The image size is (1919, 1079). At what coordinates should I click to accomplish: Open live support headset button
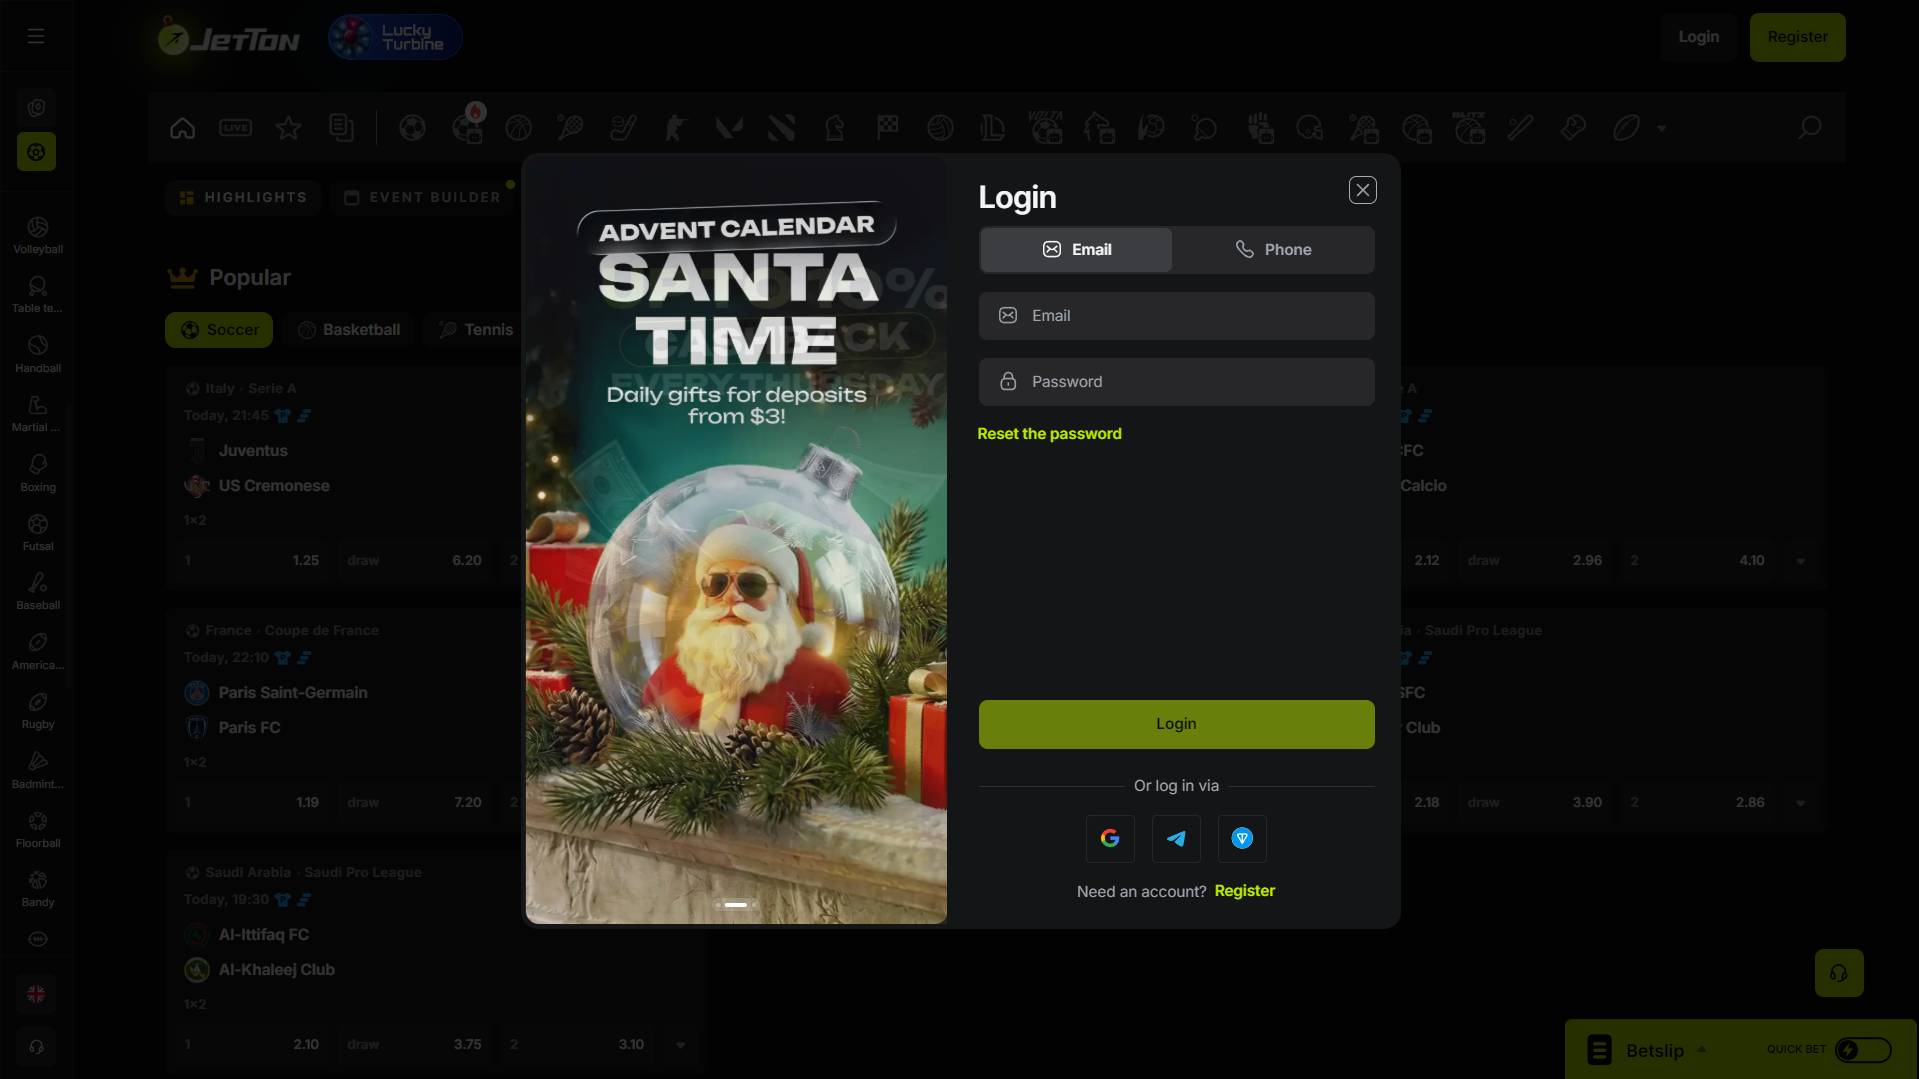[1838, 973]
